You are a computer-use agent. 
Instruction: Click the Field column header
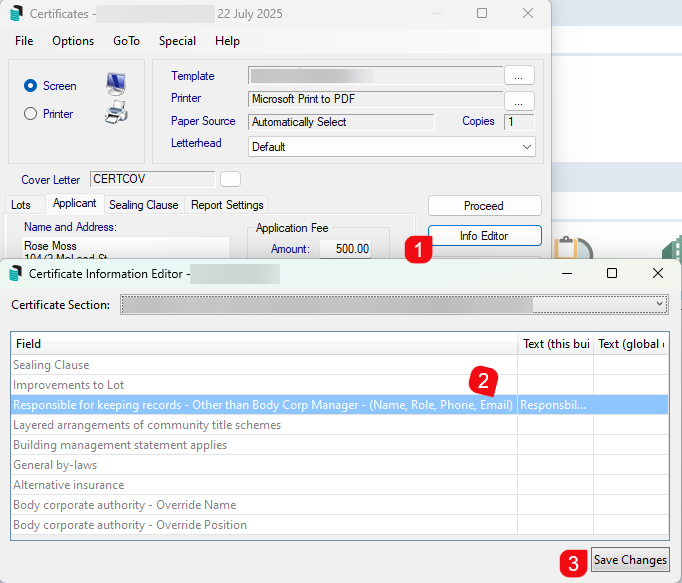[x=264, y=343]
